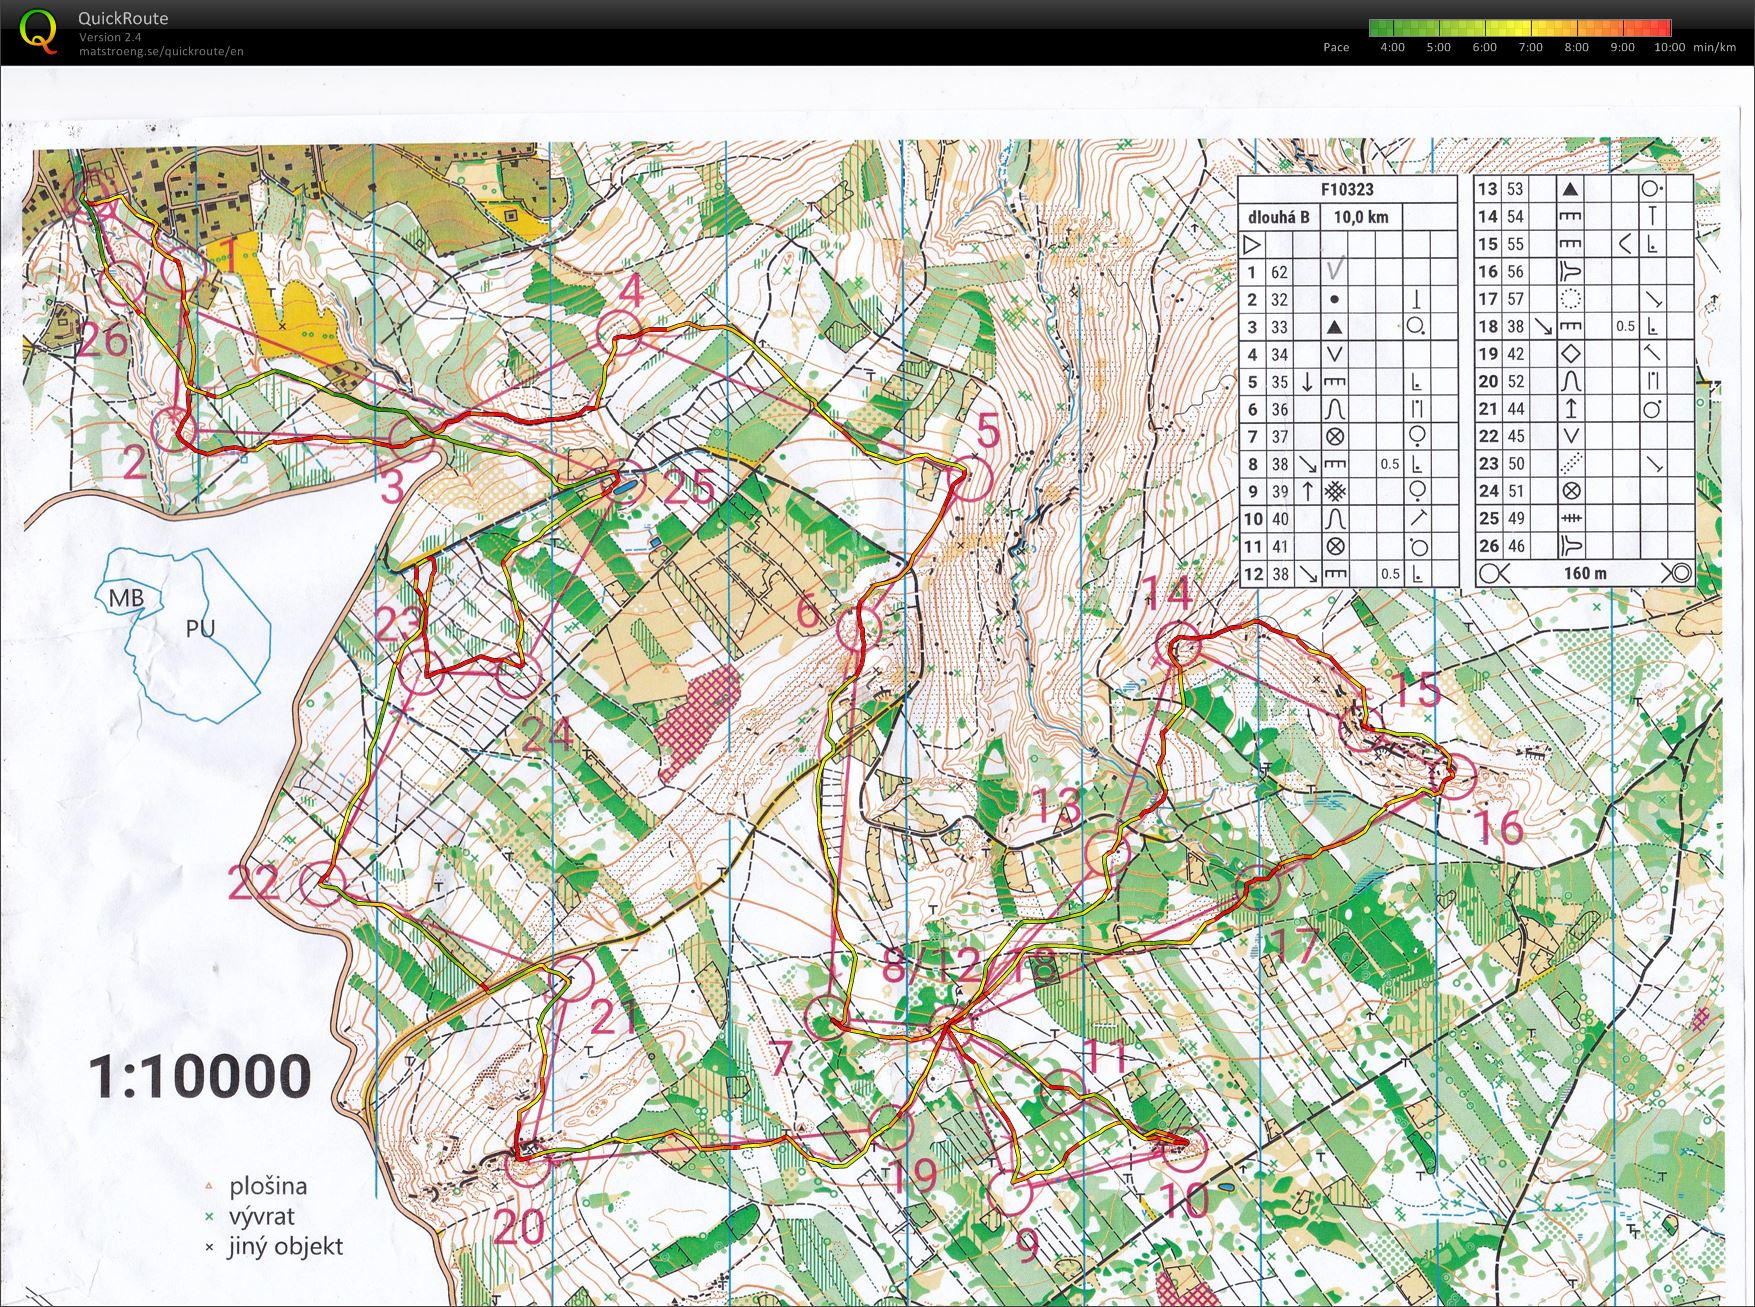Click the F10323 header in control table
This screenshot has height=1307, width=1755.
1347,189
